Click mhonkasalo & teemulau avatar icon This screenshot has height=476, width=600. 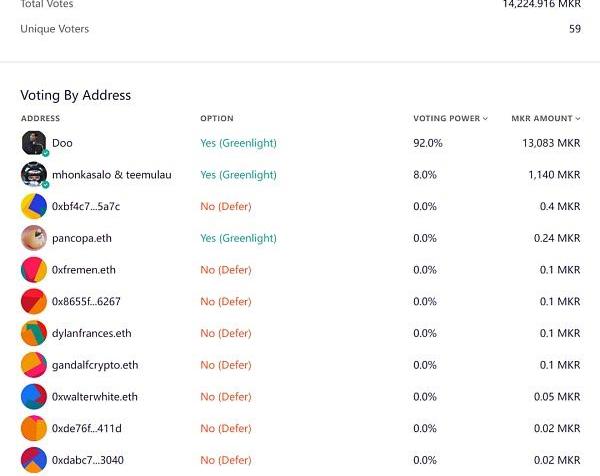[x=33, y=174]
